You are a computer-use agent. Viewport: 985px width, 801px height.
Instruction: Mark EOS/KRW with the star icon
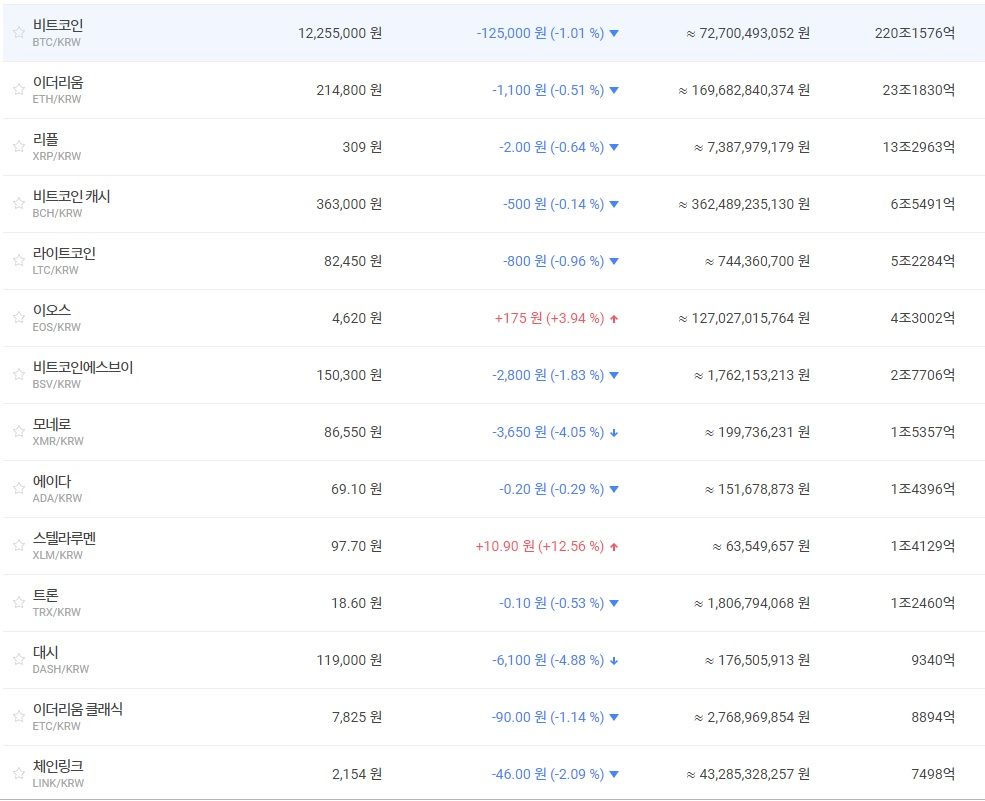[x=18, y=317]
